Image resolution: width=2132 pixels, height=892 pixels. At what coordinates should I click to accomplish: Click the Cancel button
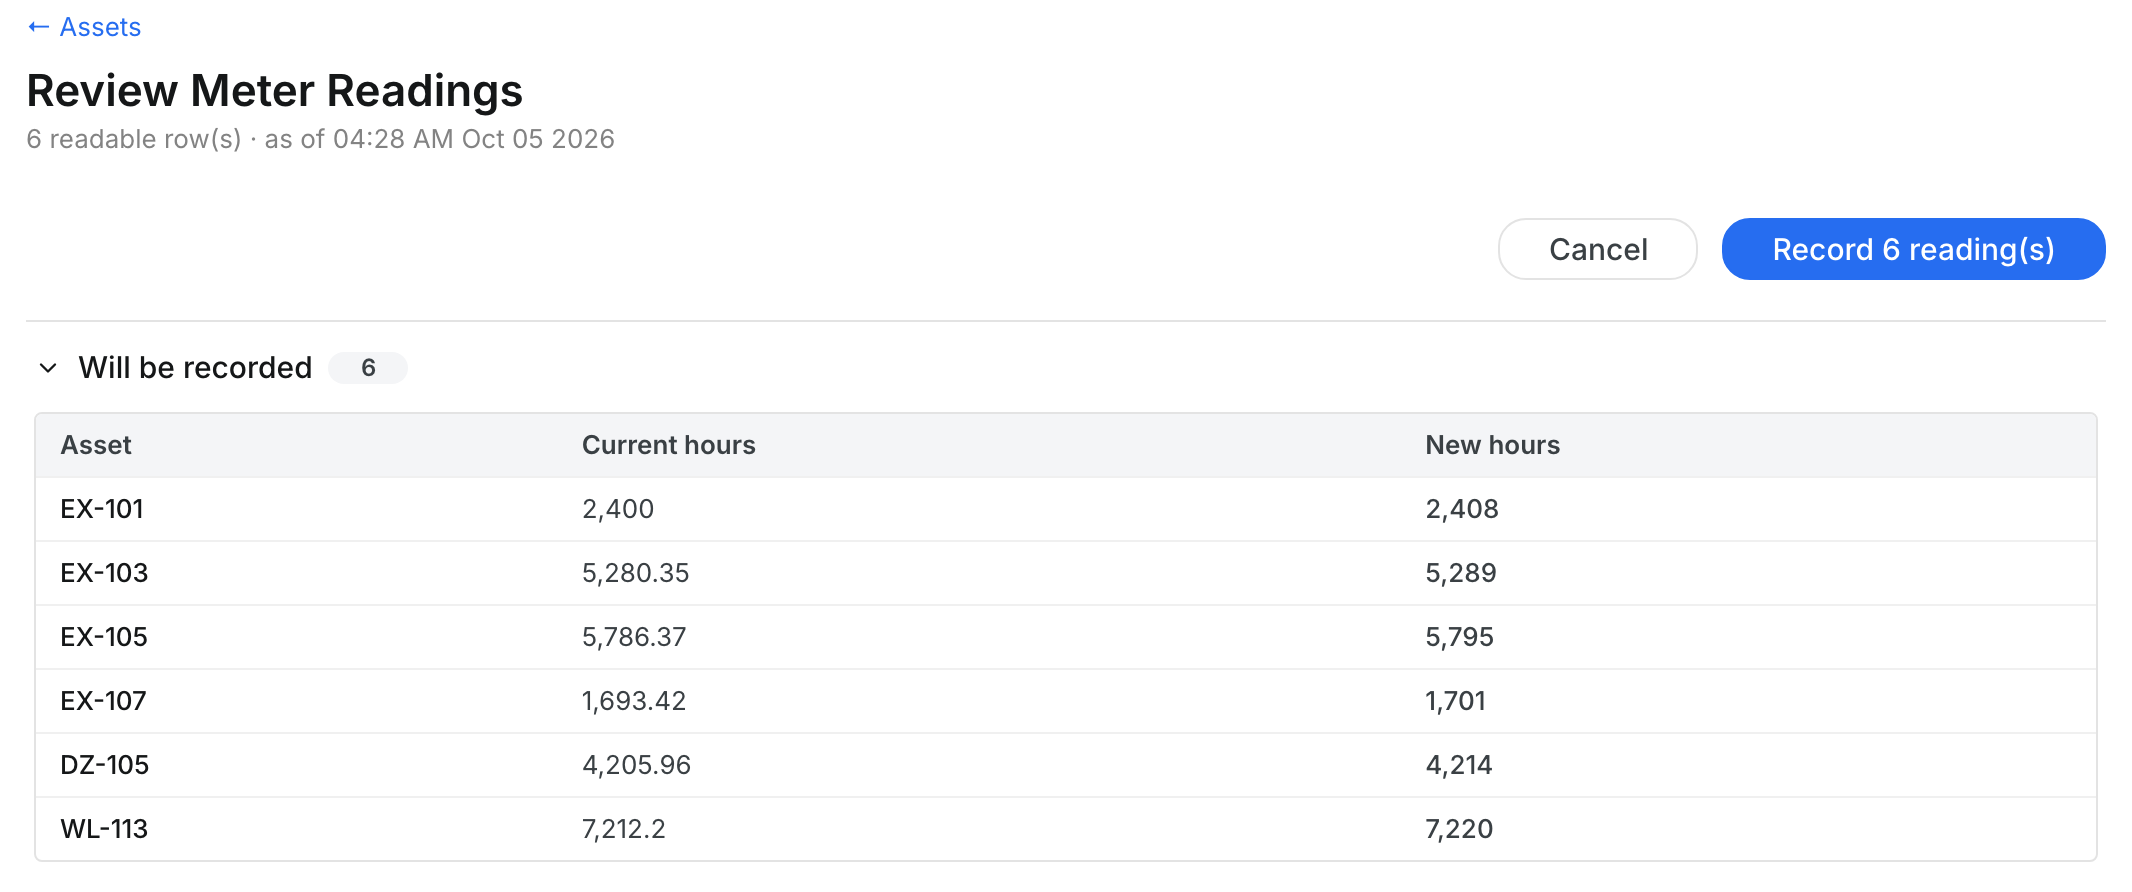pyautogui.click(x=1597, y=249)
